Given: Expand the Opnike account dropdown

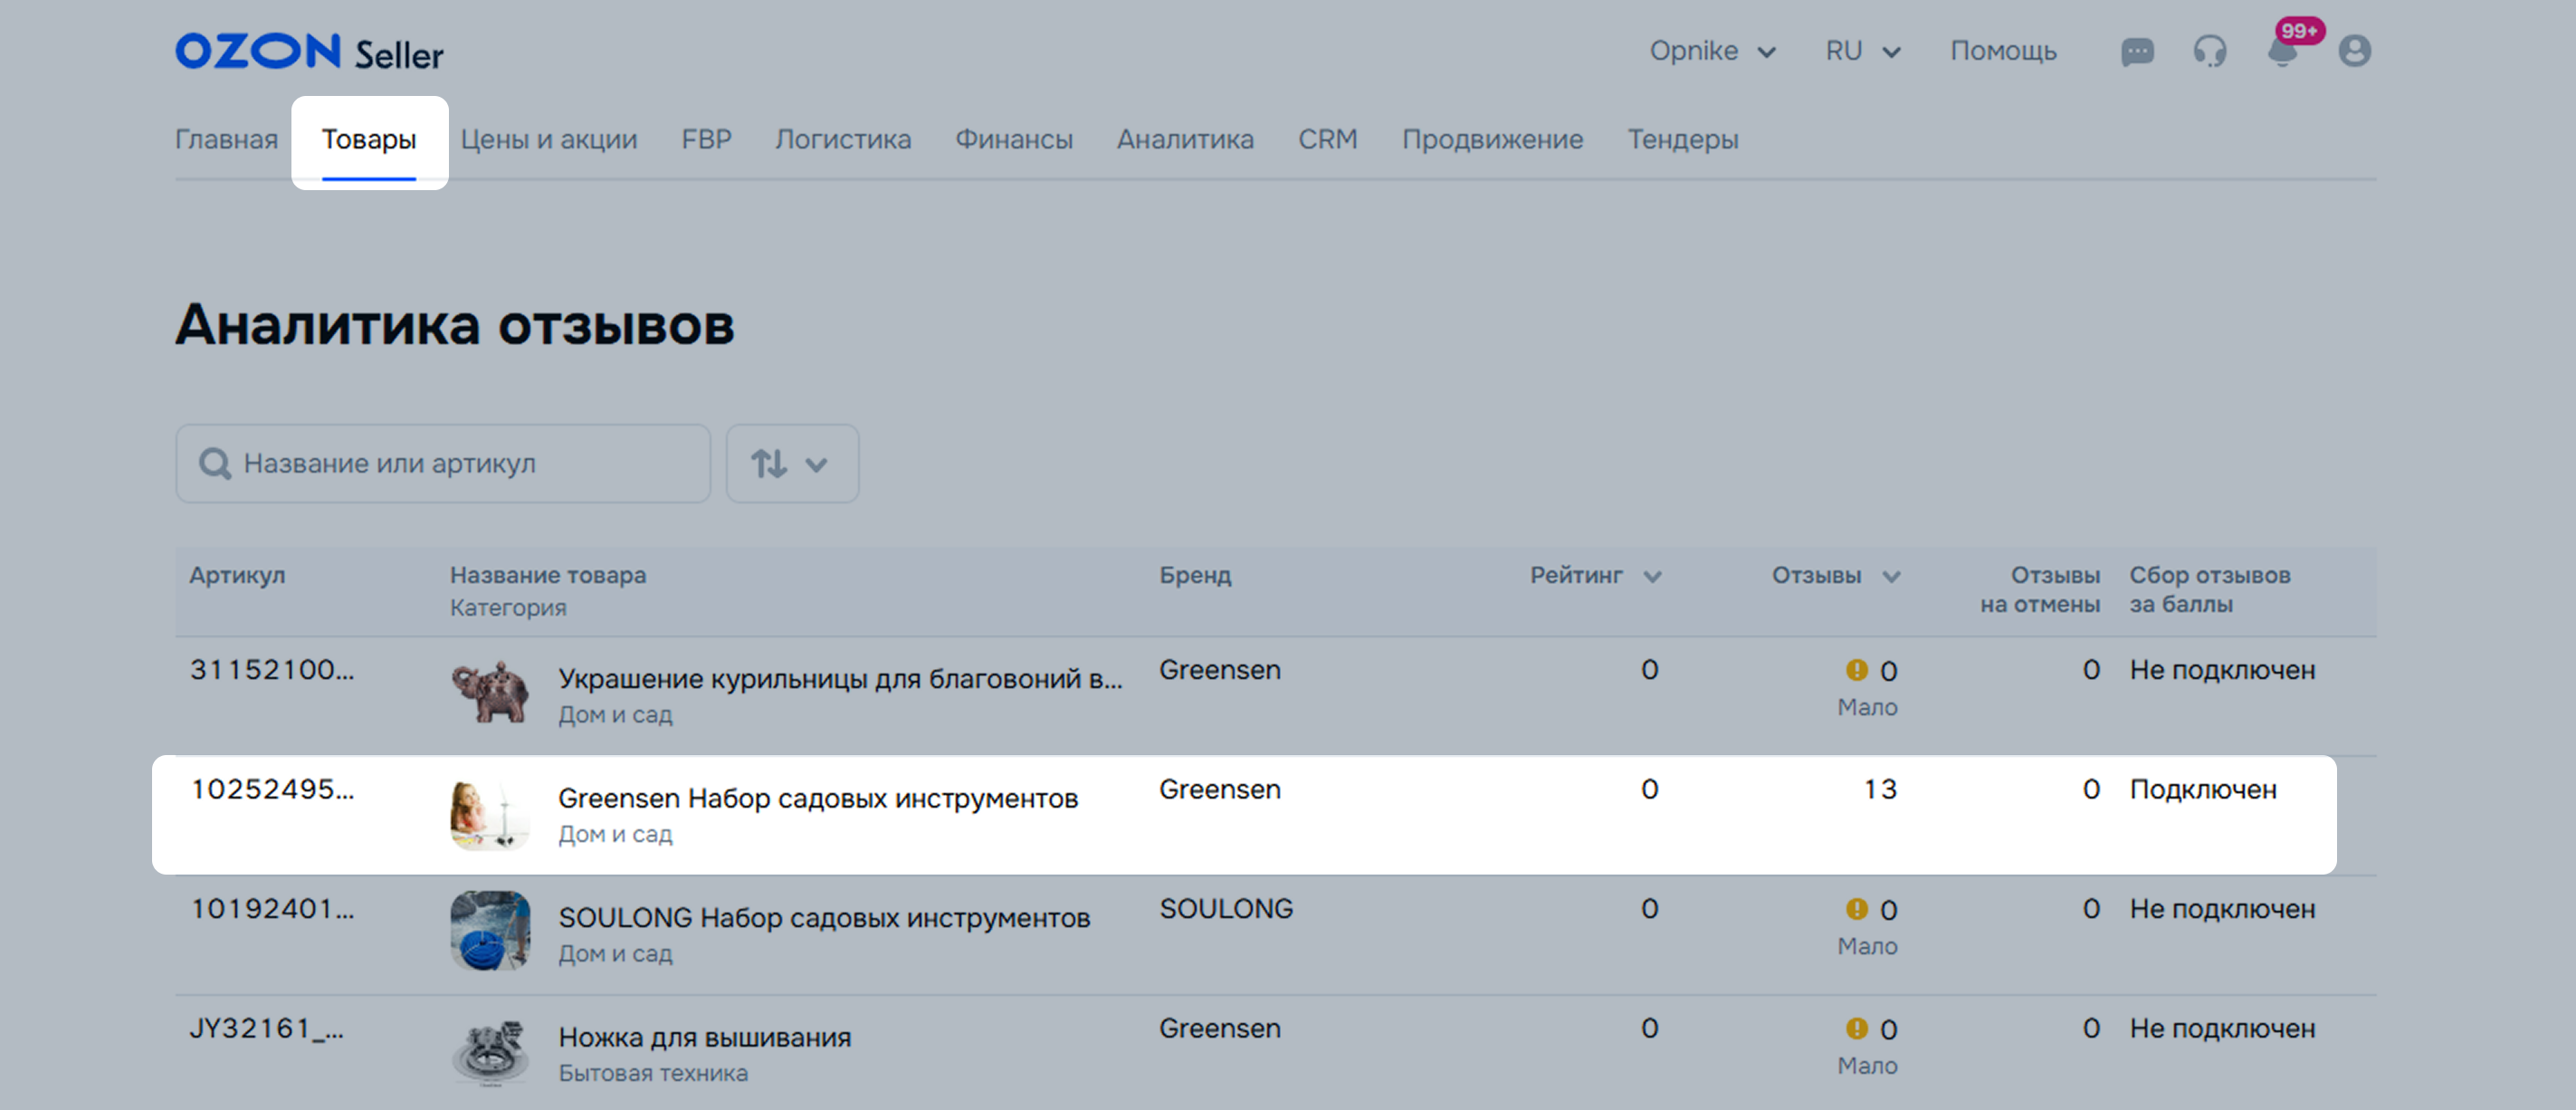Looking at the screenshot, I should coord(1712,51).
